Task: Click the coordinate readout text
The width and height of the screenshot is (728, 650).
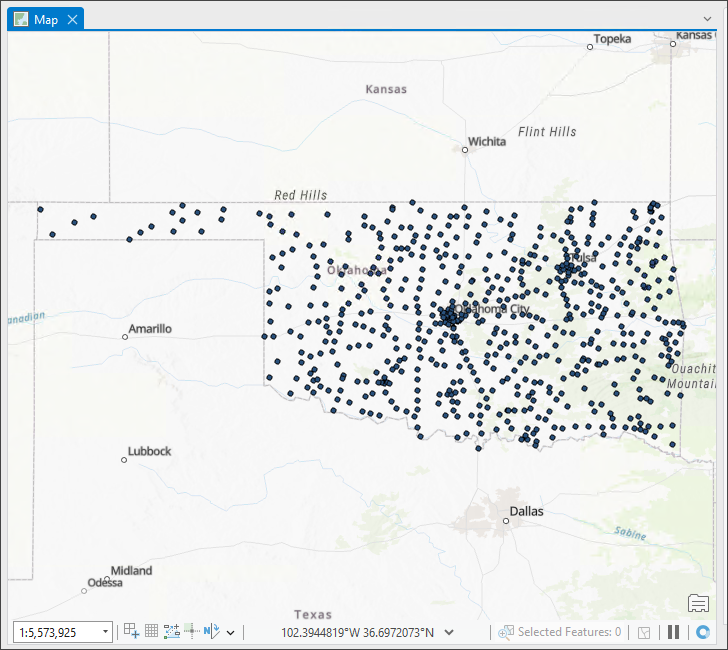Action: 358,632
